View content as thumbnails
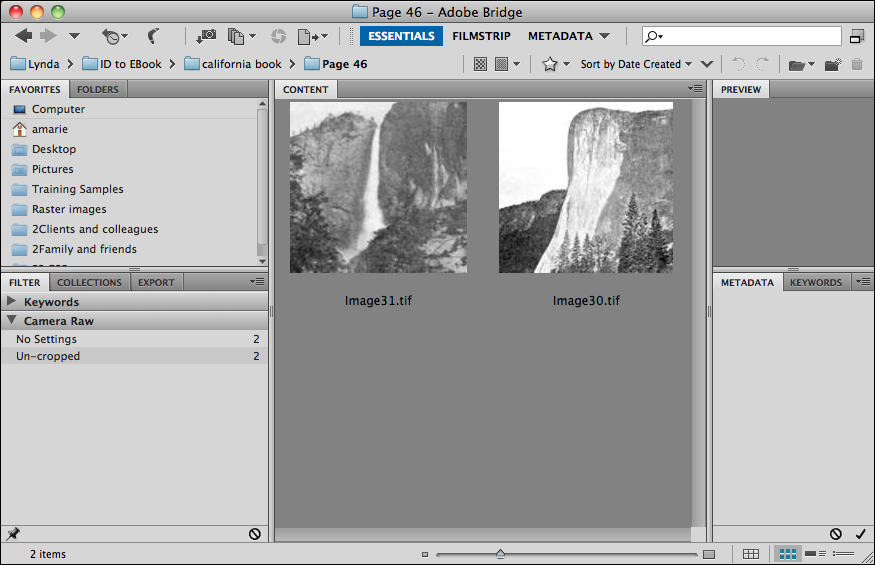 pos(787,554)
